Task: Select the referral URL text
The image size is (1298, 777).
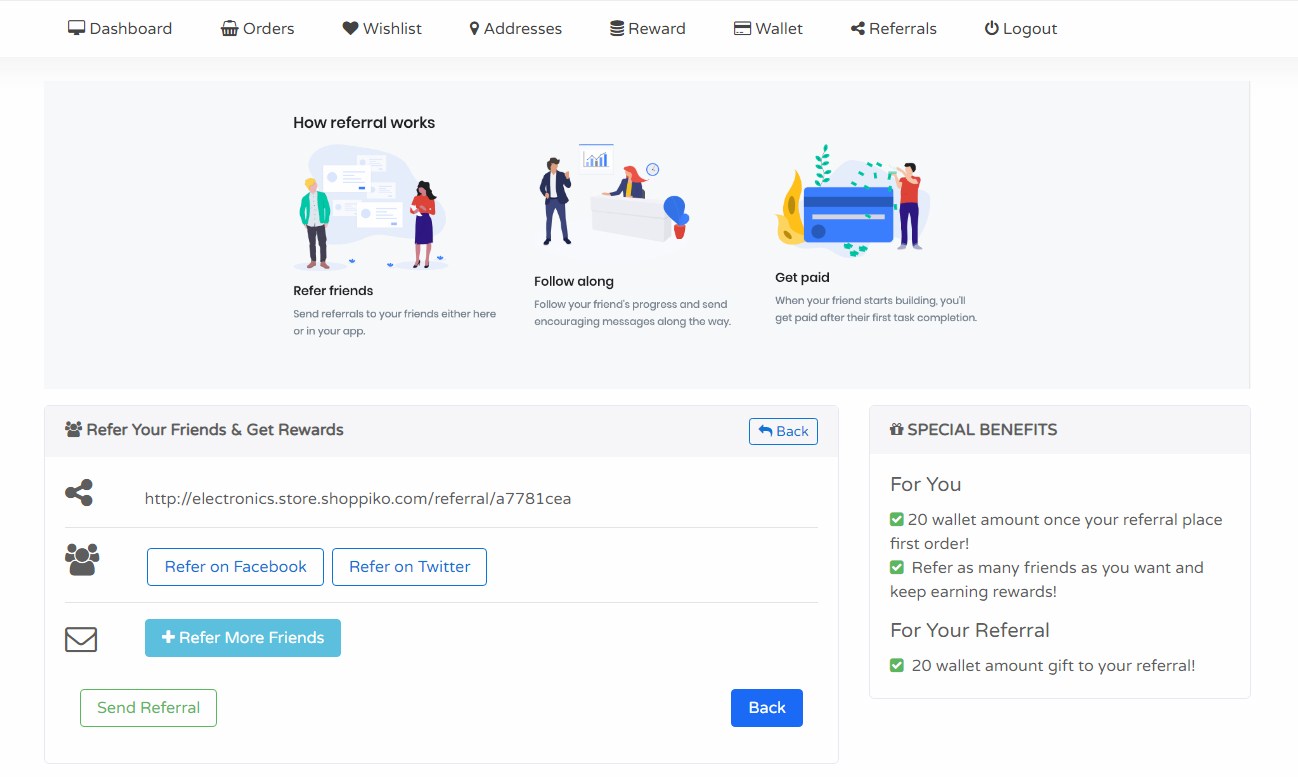Action: pos(358,498)
